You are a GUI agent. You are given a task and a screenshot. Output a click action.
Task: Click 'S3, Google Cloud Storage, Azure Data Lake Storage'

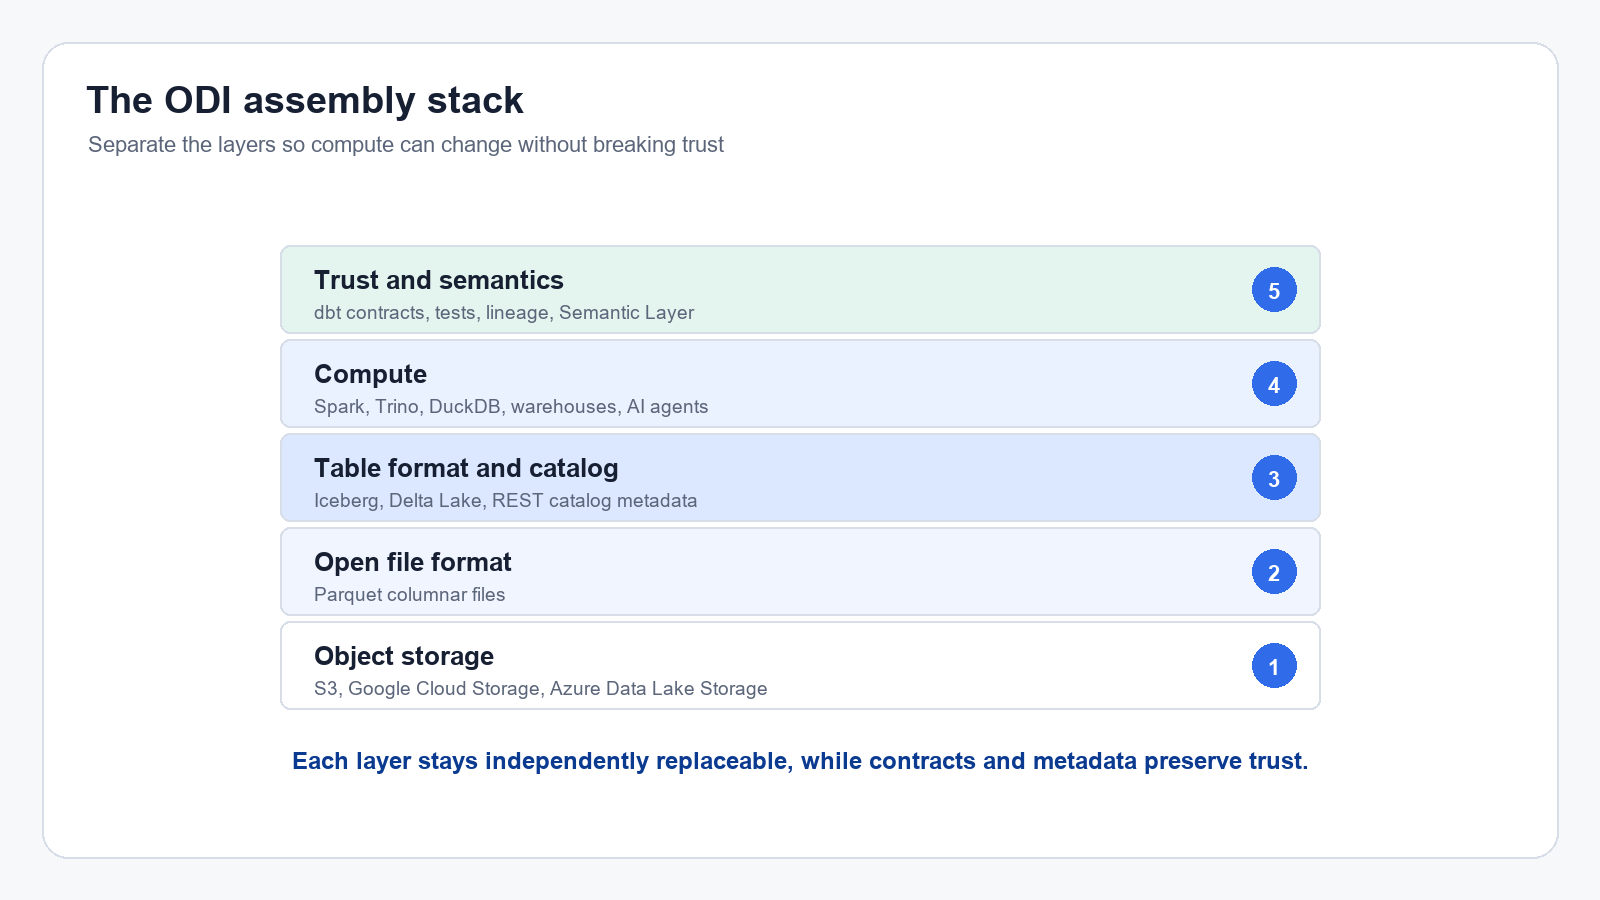click(541, 688)
